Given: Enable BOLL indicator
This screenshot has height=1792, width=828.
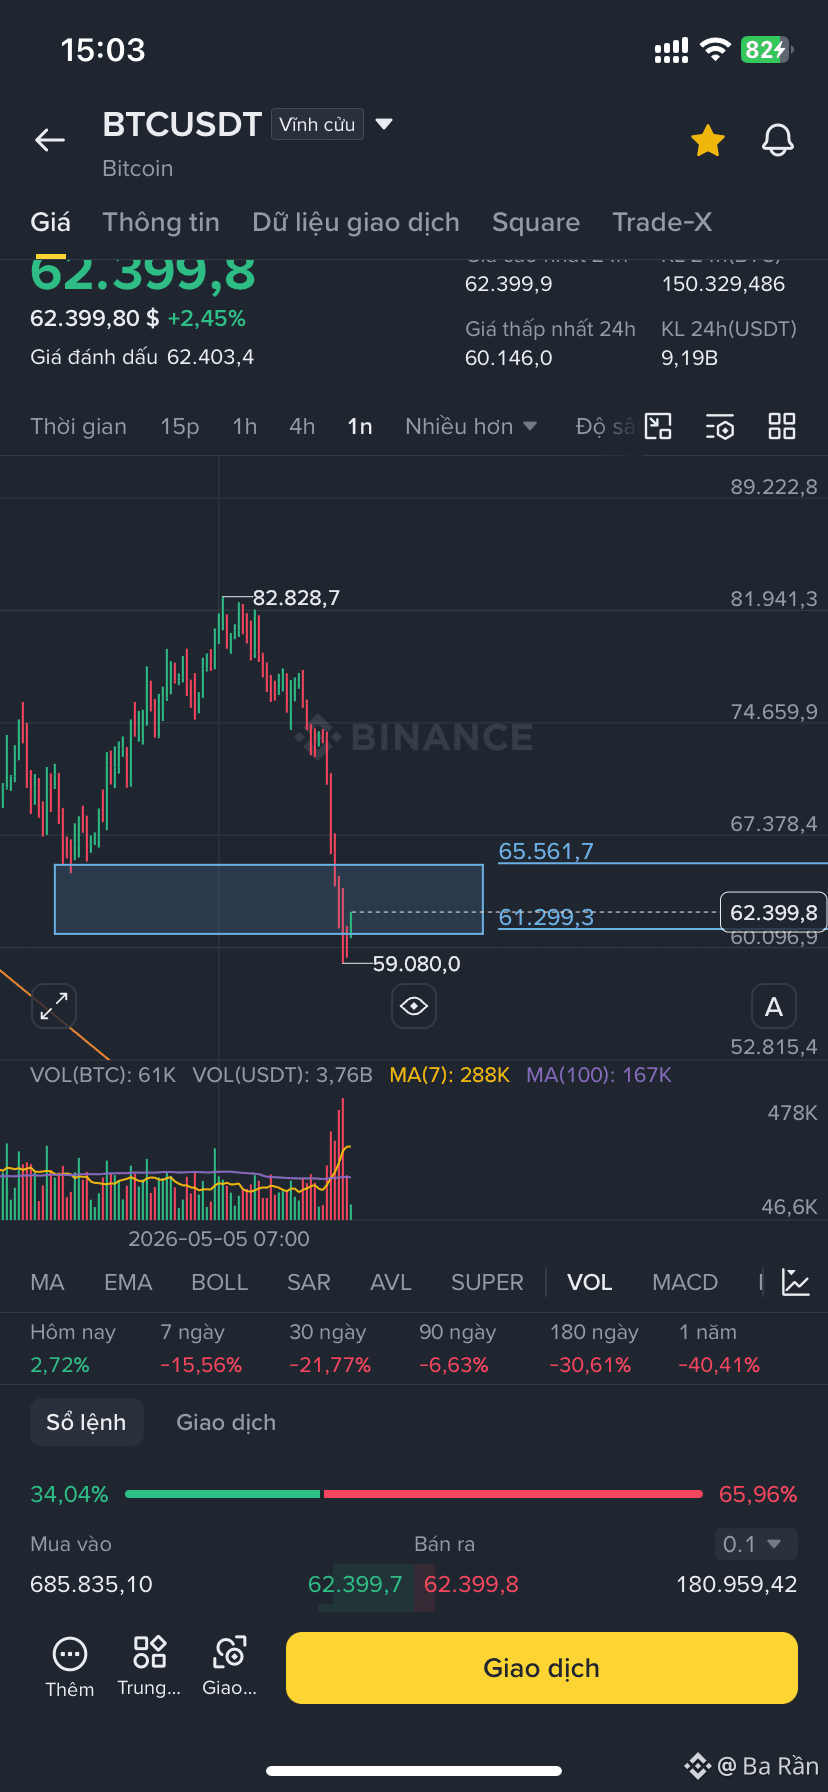Looking at the screenshot, I should 219,1282.
